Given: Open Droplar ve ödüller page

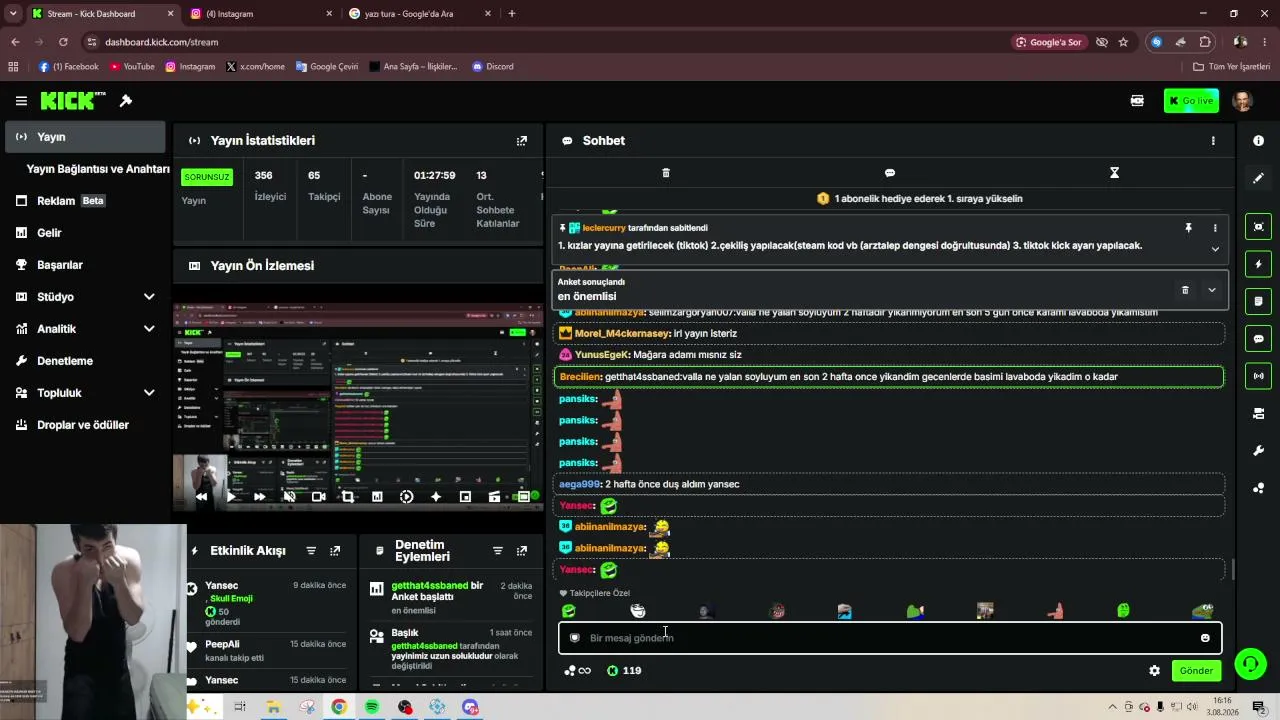Looking at the screenshot, I should pyautogui.click(x=84, y=425).
